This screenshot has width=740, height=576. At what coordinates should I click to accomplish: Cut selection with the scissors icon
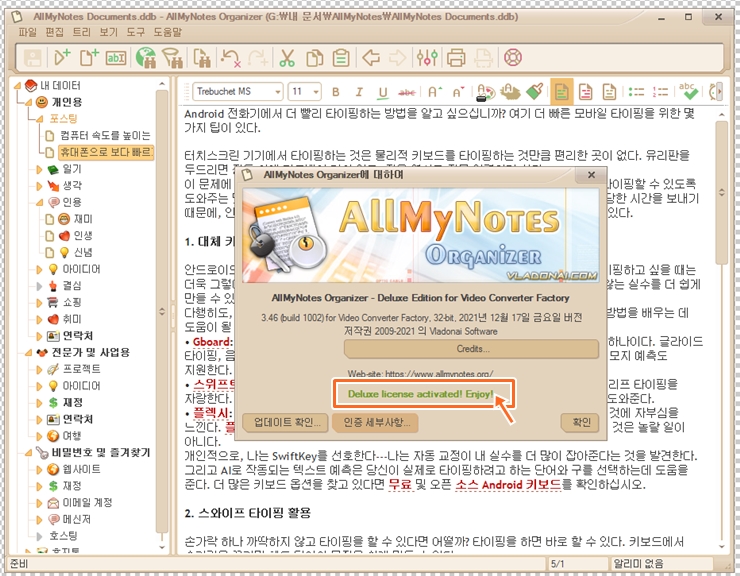pos(287,58)
